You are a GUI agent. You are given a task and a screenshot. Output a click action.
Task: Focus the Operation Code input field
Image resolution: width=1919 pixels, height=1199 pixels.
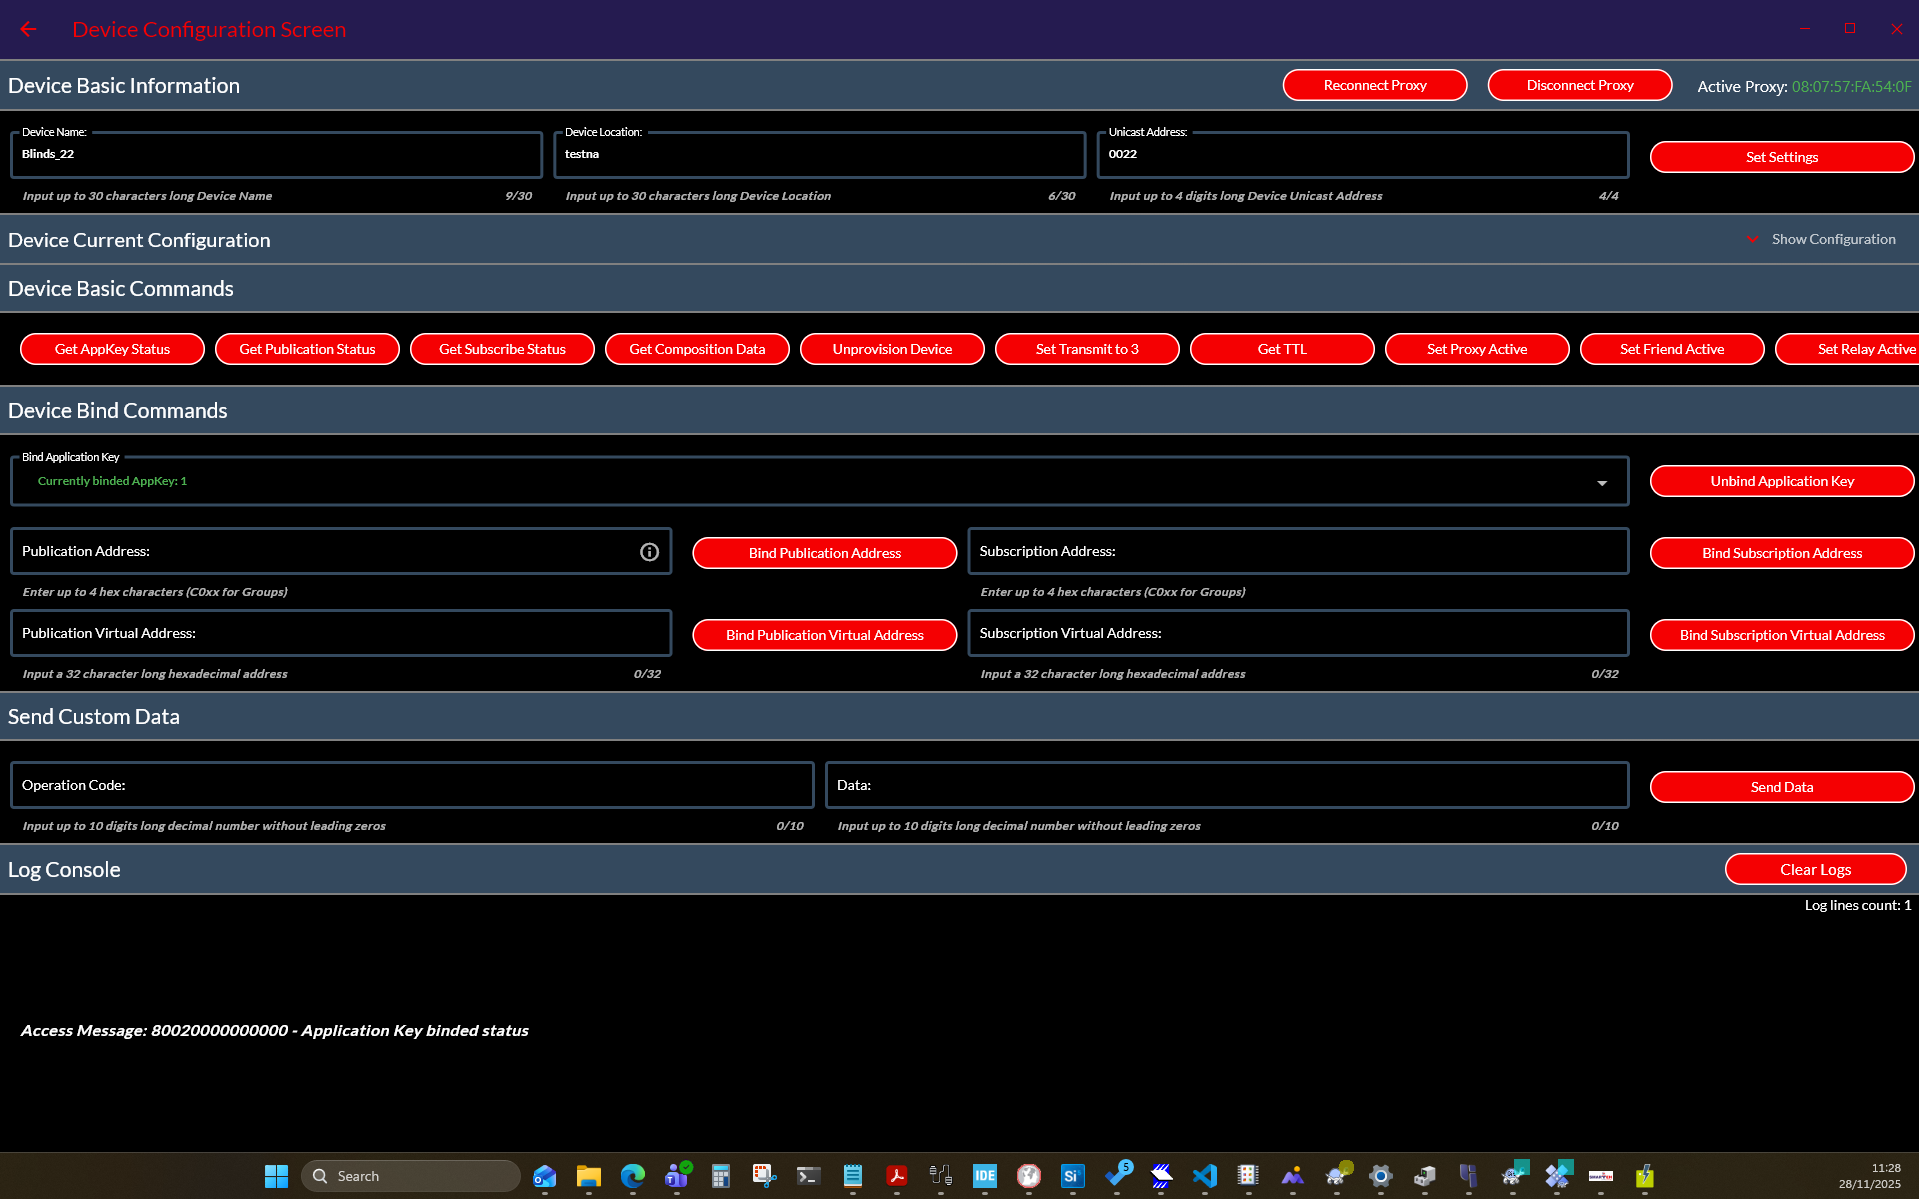click(x=412, y=786)
